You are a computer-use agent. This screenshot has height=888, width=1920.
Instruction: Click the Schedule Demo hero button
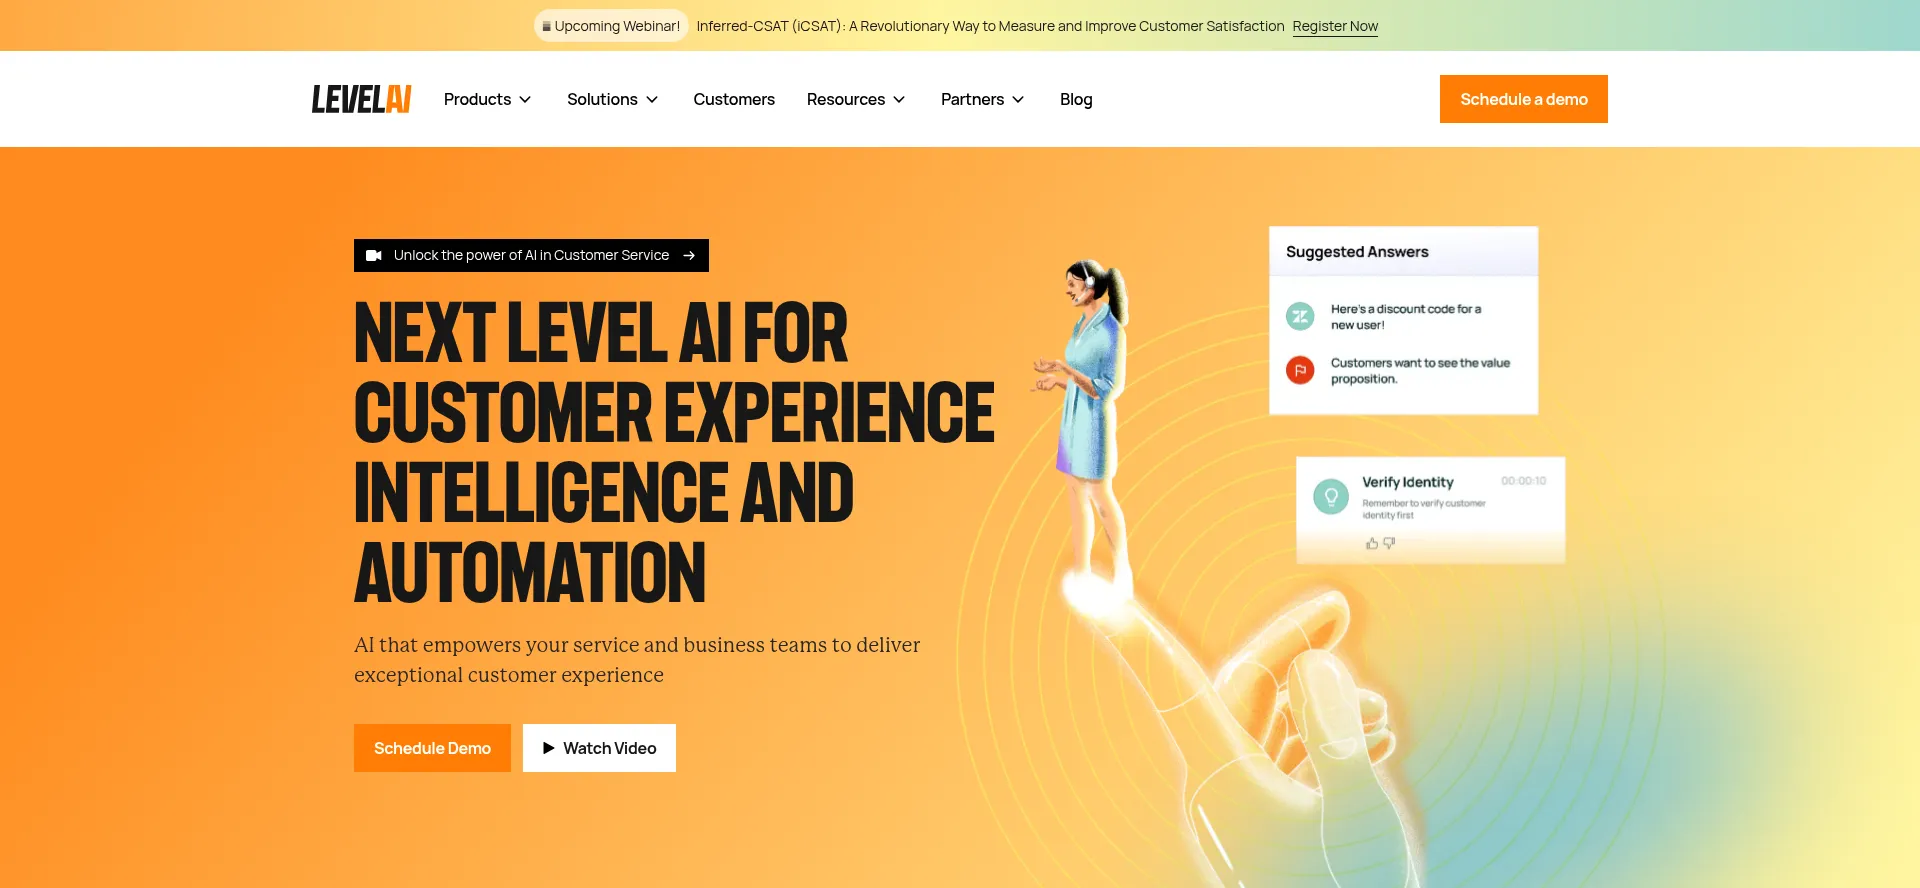tap(432, 748)
